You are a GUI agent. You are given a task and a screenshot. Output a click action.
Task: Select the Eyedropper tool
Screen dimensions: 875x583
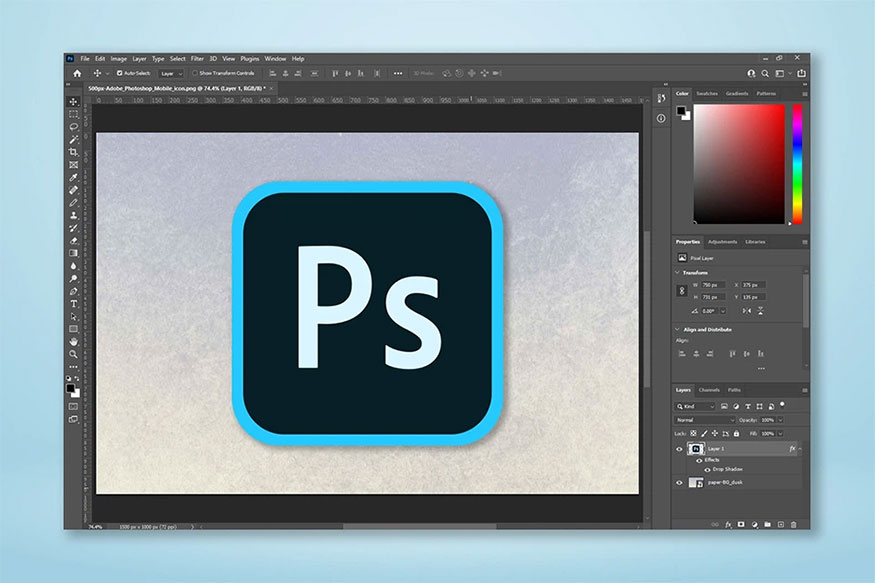tap(73, 177)
